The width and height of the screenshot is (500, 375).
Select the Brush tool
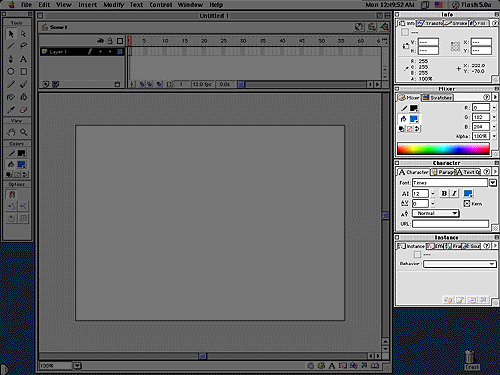pyautogui.click(x=23, y=84)
